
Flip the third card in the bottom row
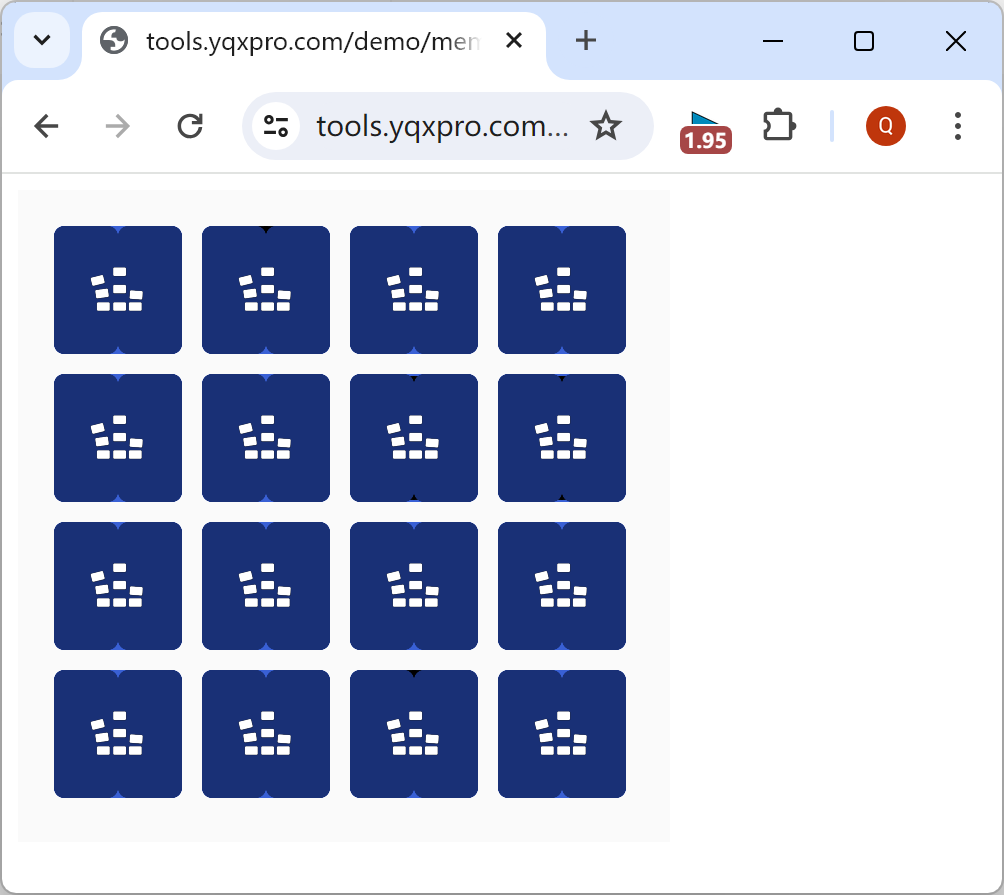click(x=414, y=734)
